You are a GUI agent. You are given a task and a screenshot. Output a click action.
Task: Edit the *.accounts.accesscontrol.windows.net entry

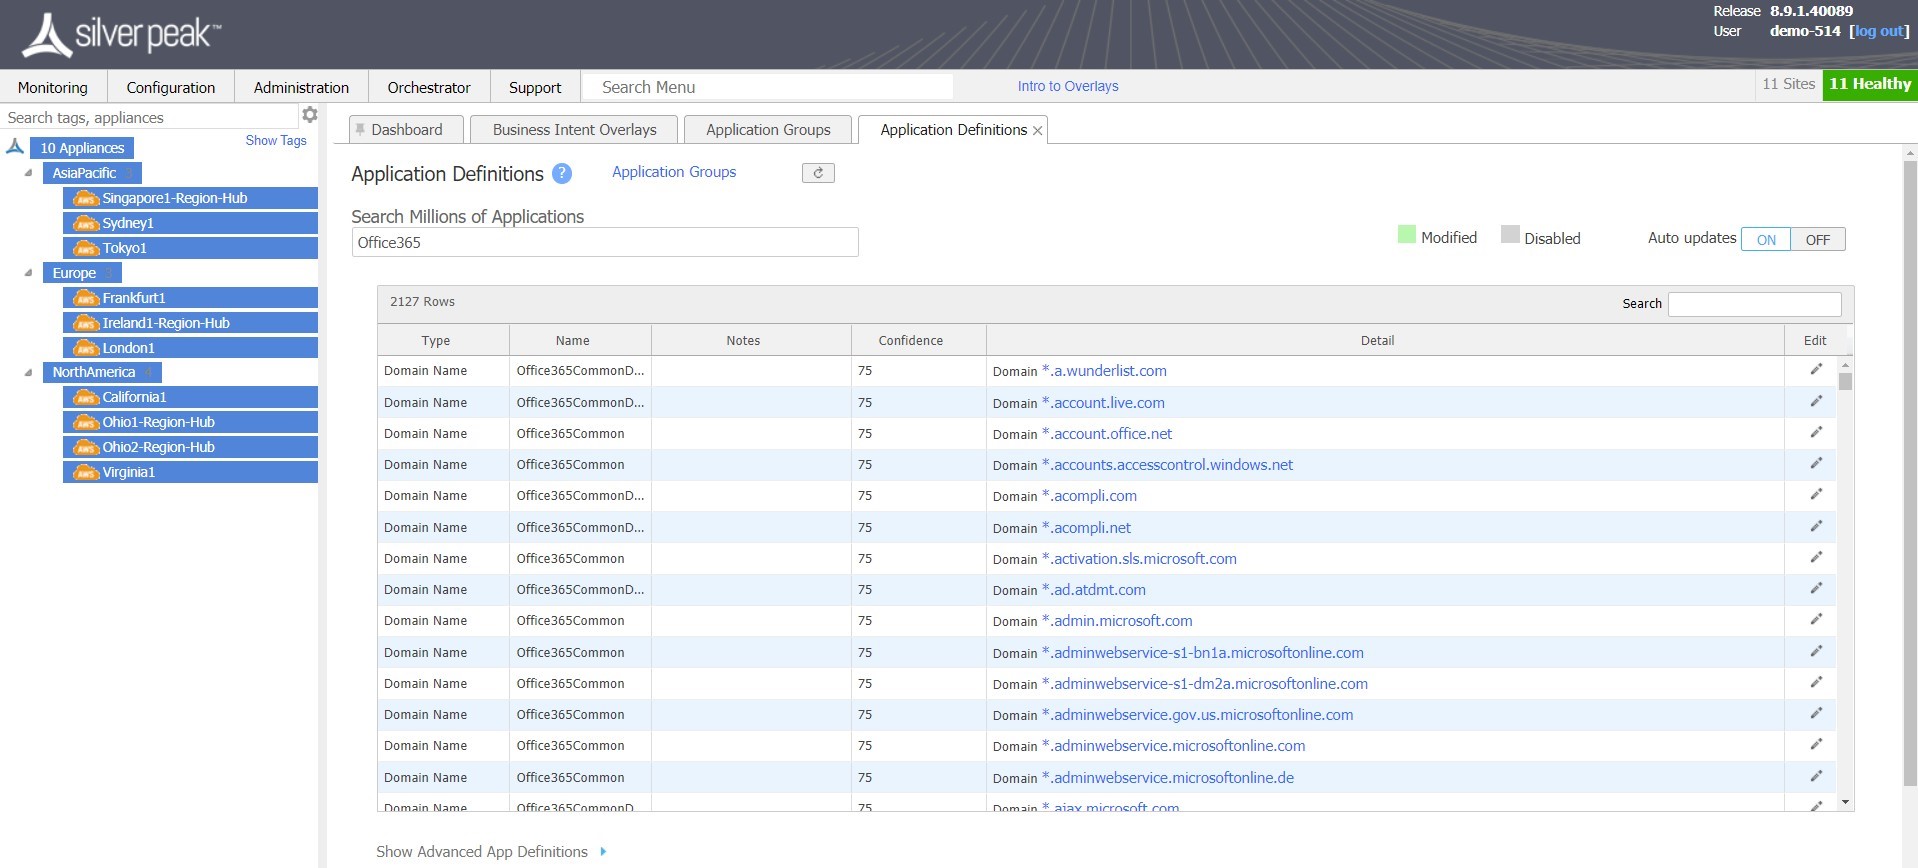click(1816, 464)
